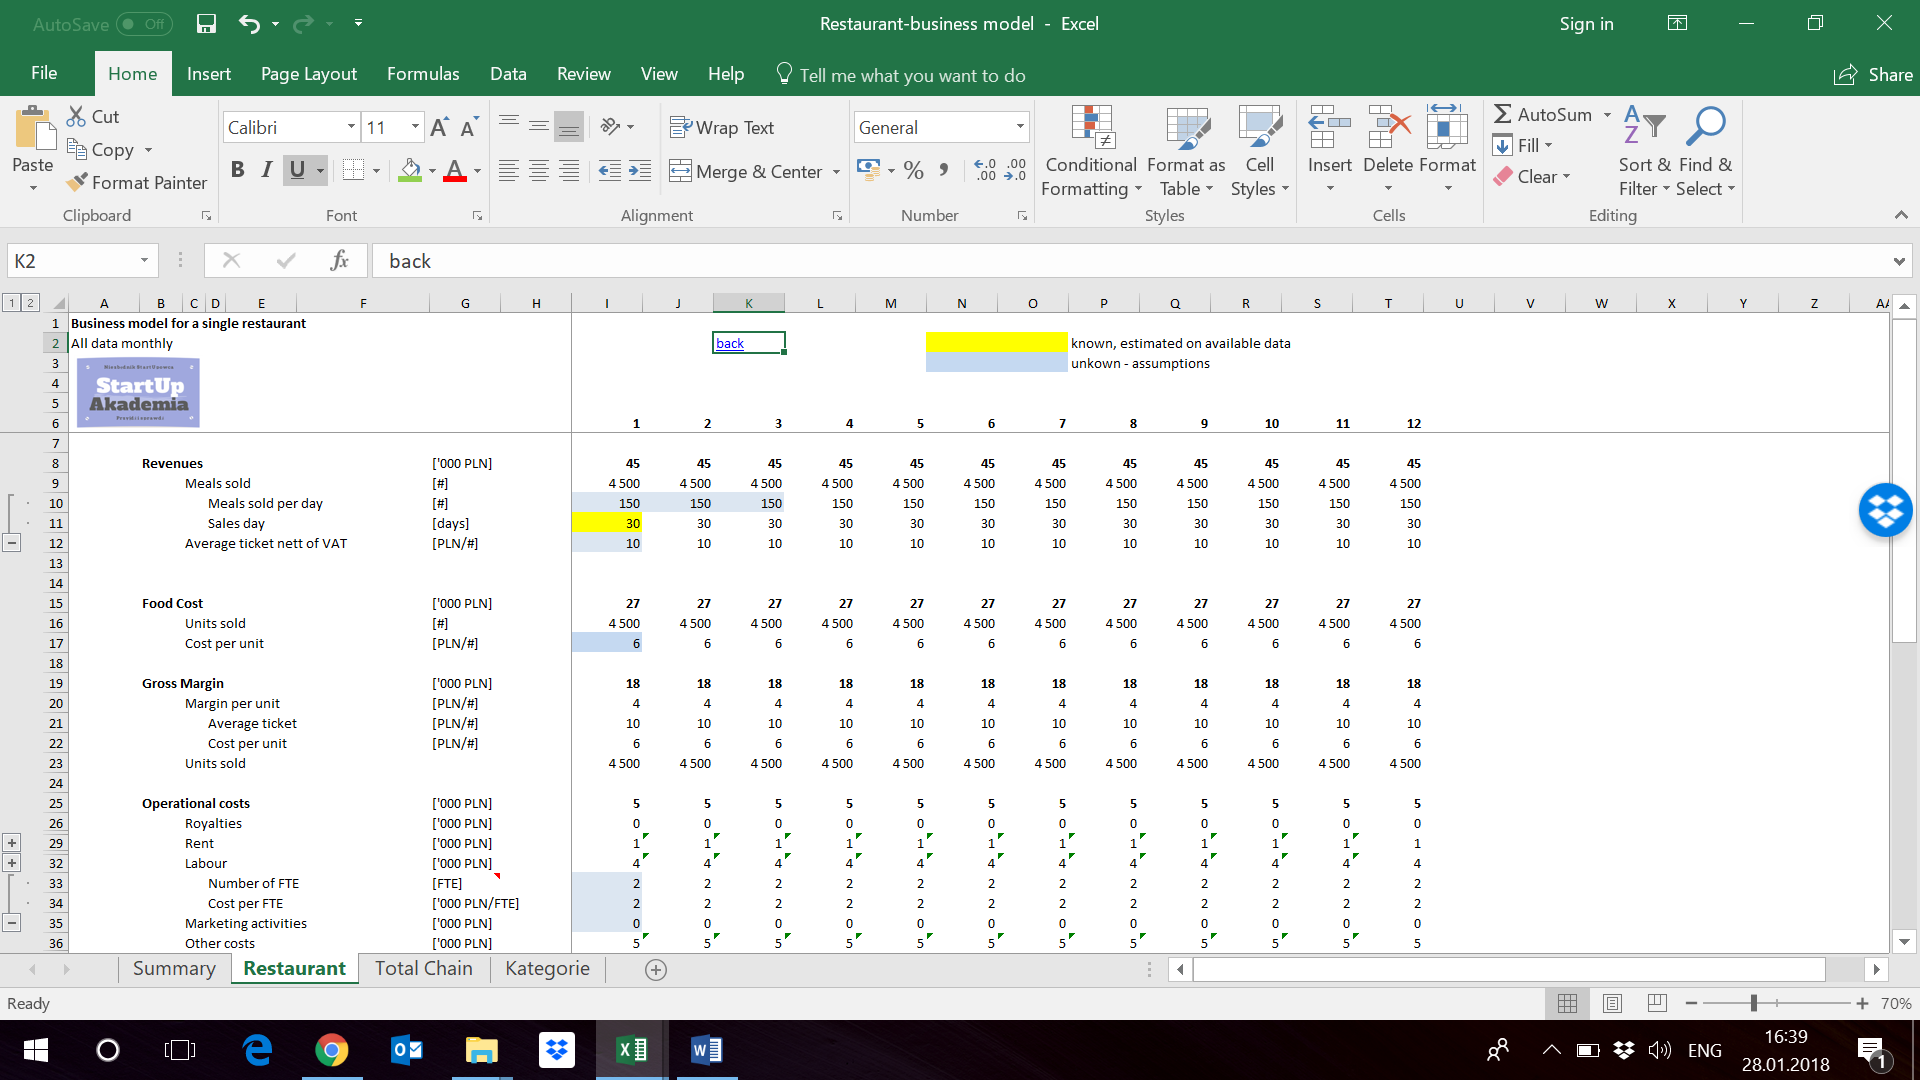Open the File menu
Viewport: 1920px width, 1080px height.
click(44, 74)
